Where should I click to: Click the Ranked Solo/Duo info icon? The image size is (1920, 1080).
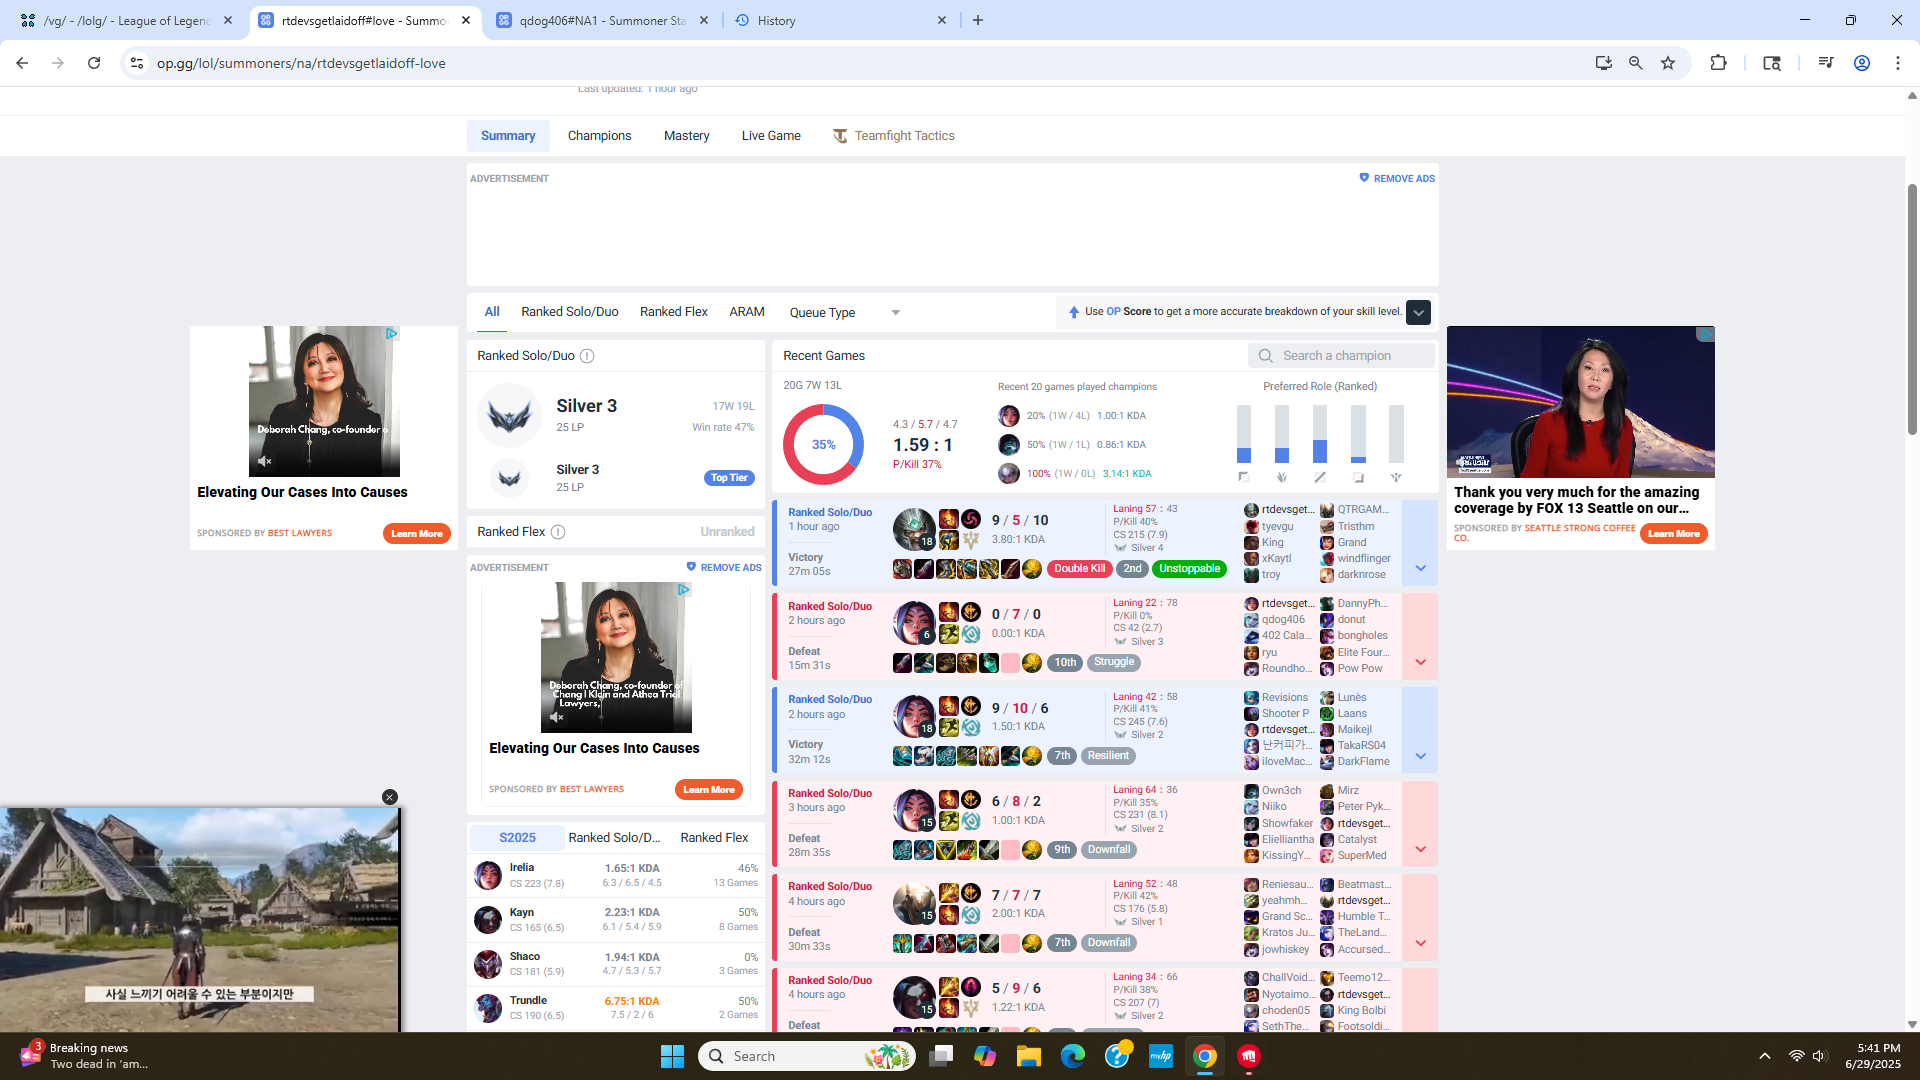click(x=588, y=356)
